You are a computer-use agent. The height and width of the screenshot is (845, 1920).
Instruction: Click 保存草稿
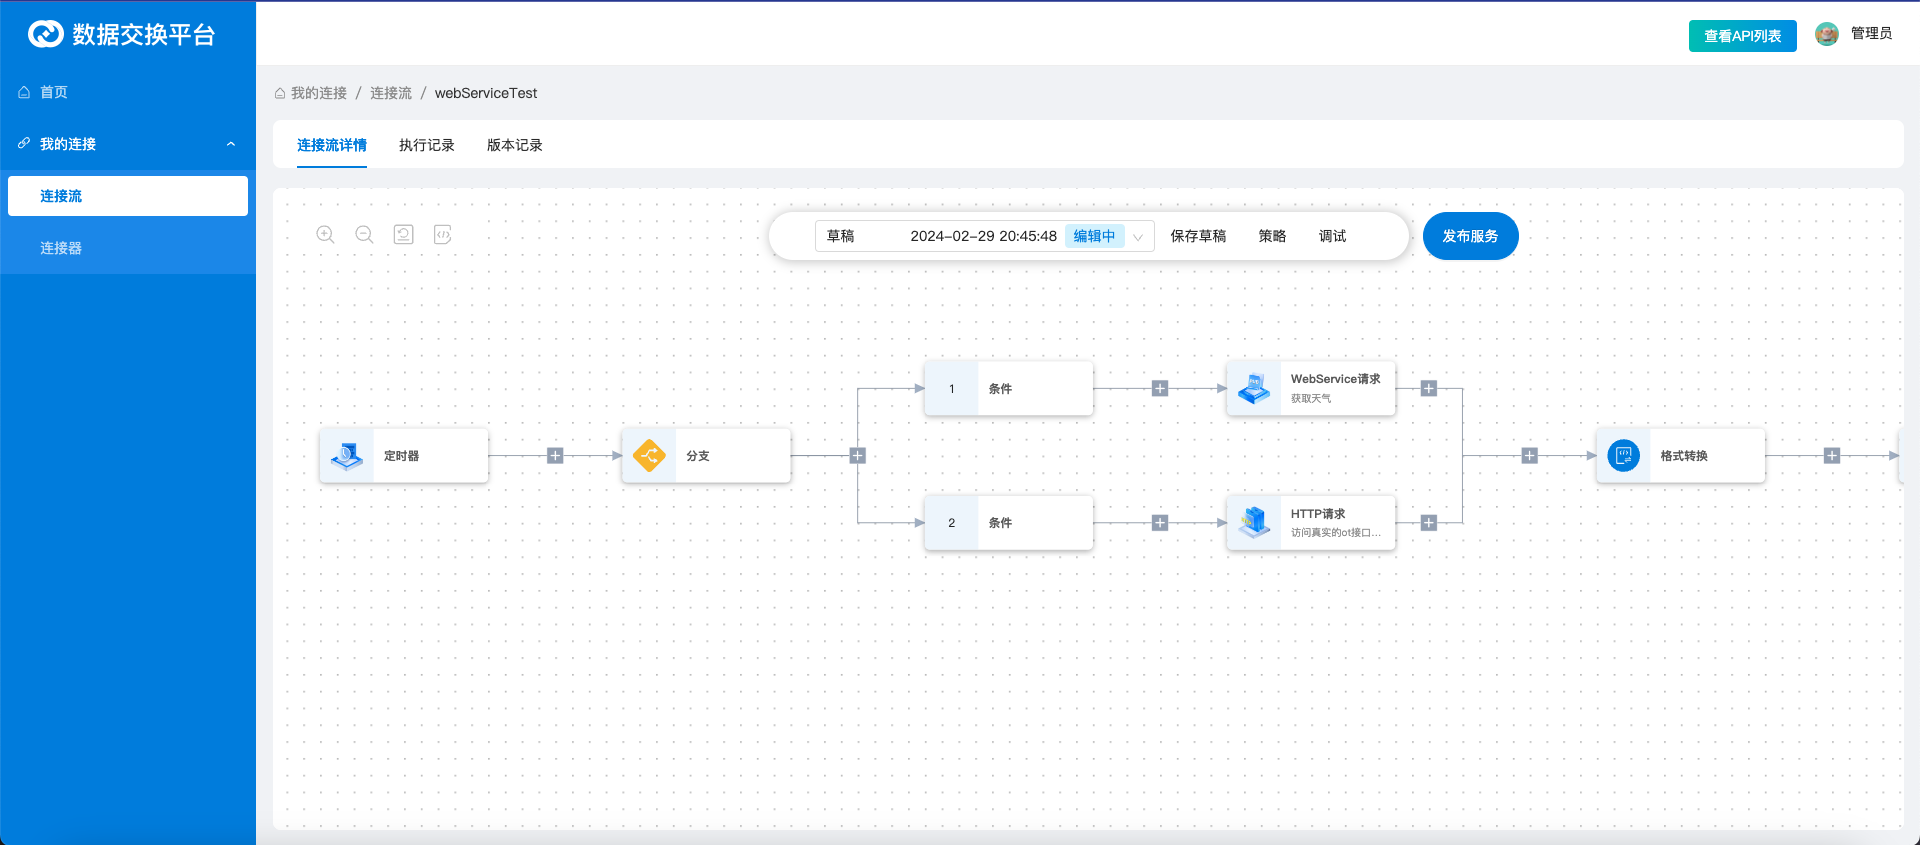pyautogui.click(x=1199, y=236)
